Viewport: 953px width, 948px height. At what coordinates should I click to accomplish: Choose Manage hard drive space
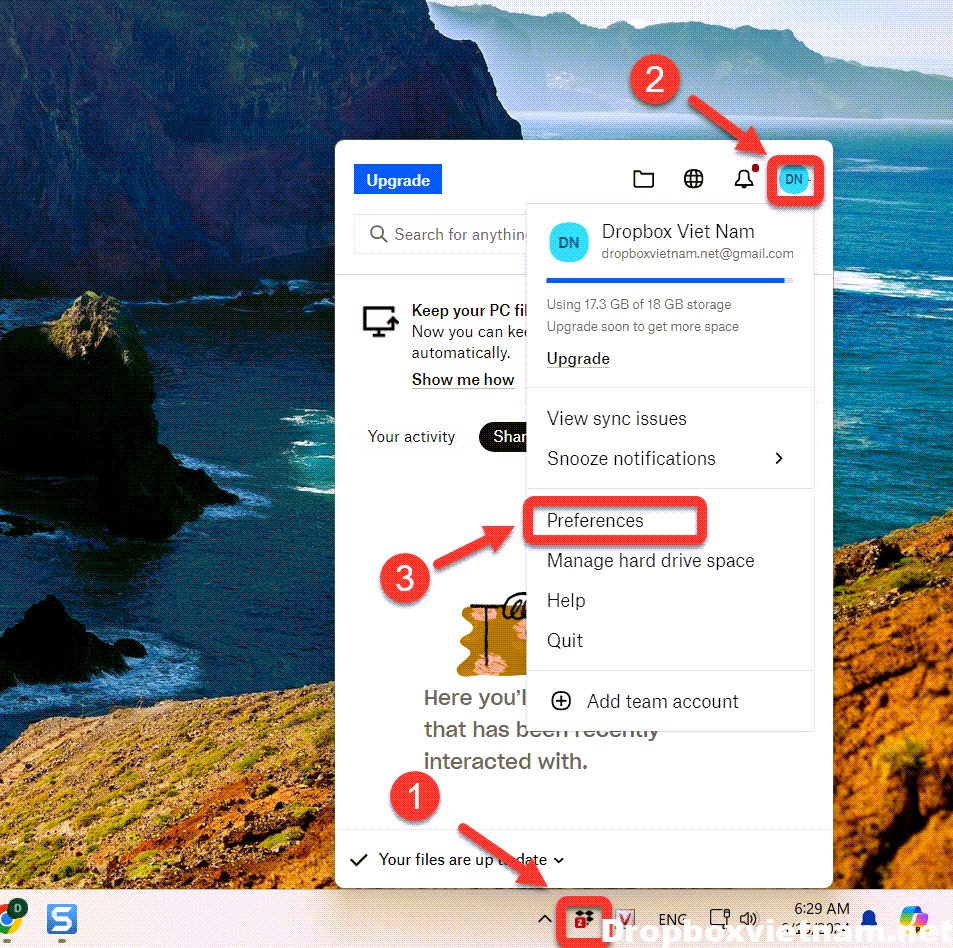tap(650, 561)
